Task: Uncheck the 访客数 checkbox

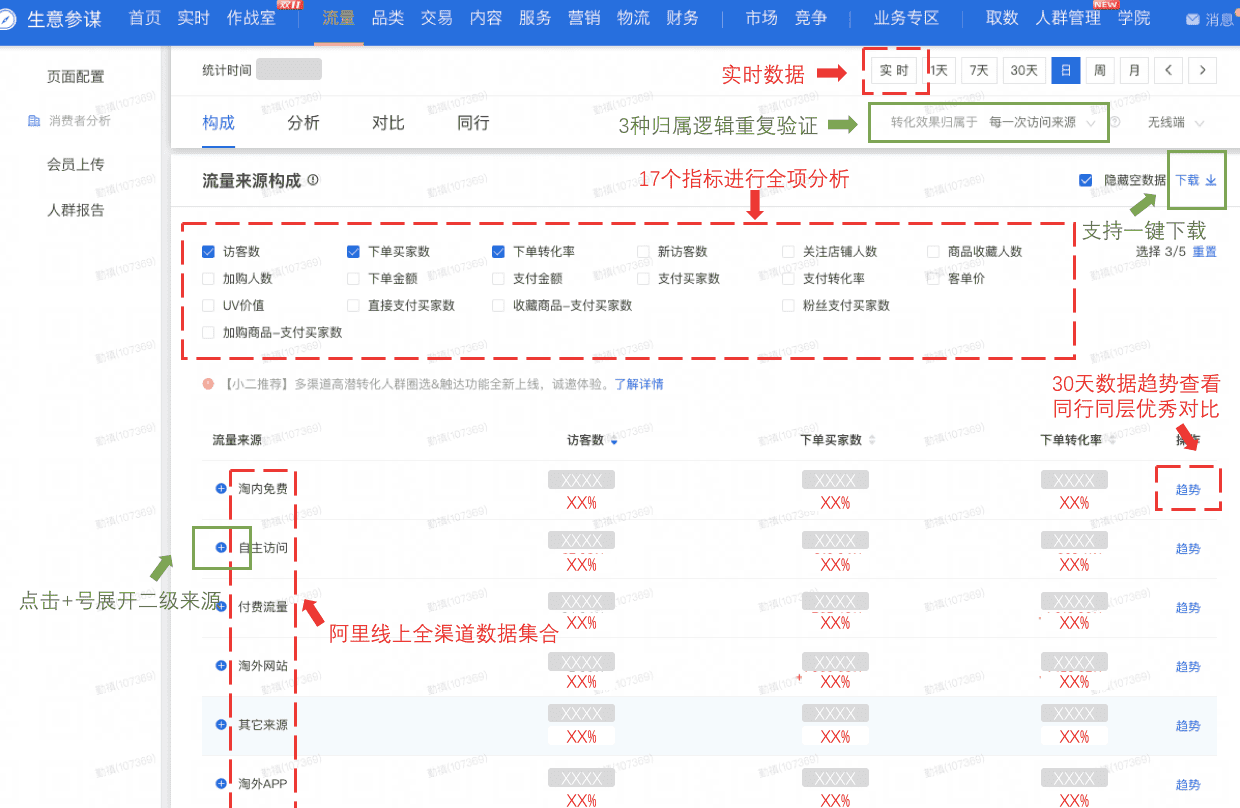Action: (208, 252)
